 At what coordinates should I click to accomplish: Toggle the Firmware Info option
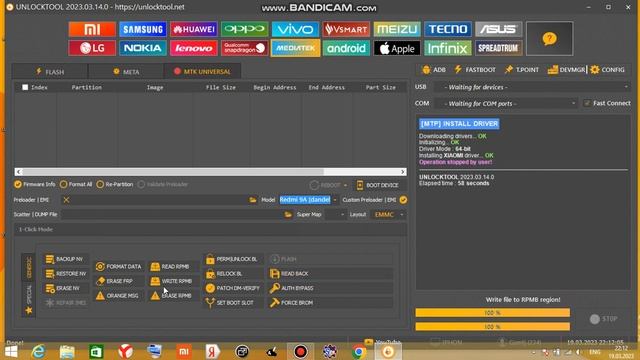[34, 184]
